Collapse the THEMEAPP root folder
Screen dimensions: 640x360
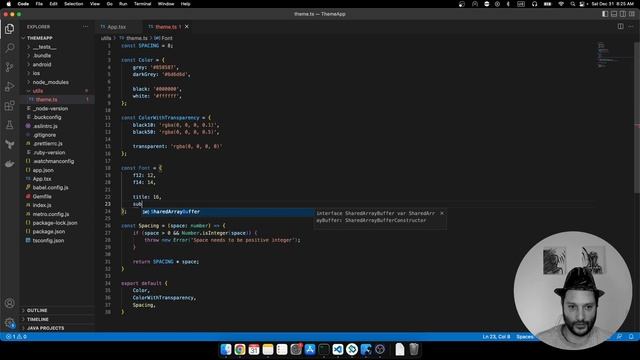(x=40, y=38)
